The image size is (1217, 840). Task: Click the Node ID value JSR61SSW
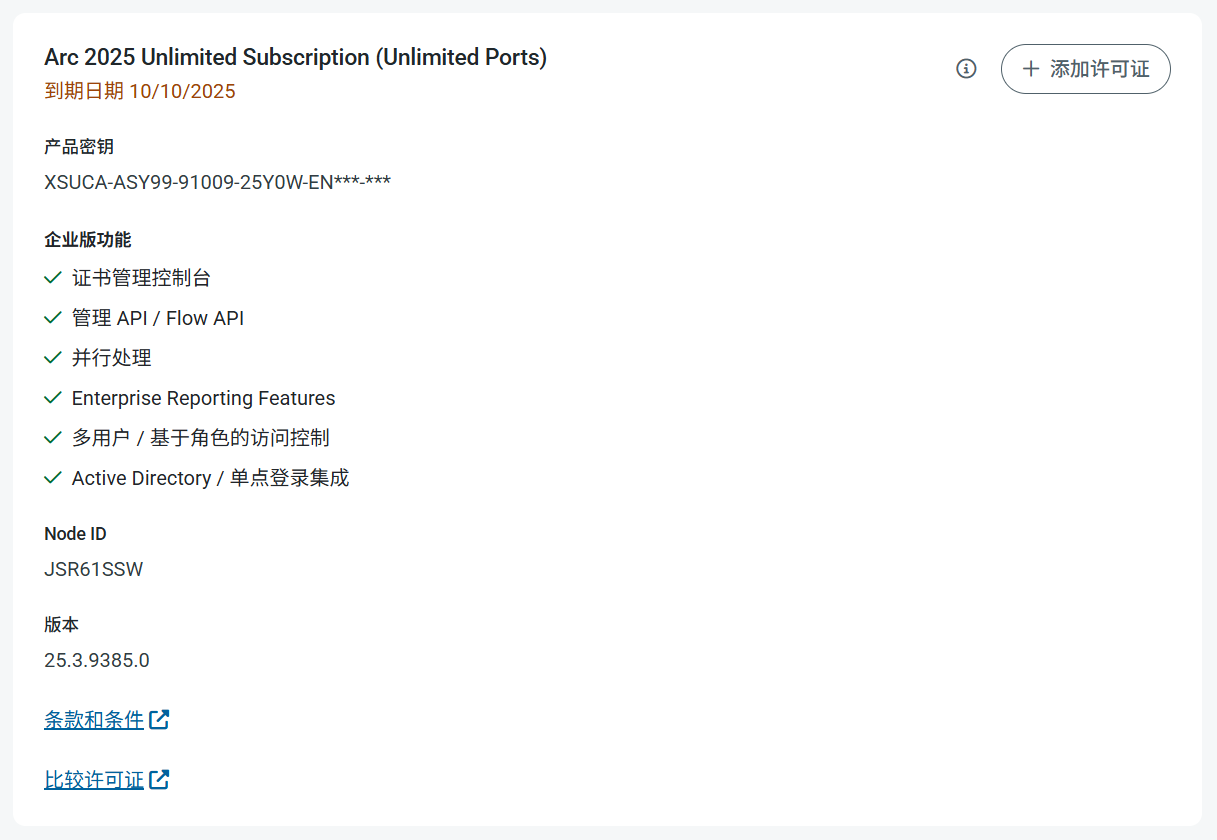(x=94, y=570)
